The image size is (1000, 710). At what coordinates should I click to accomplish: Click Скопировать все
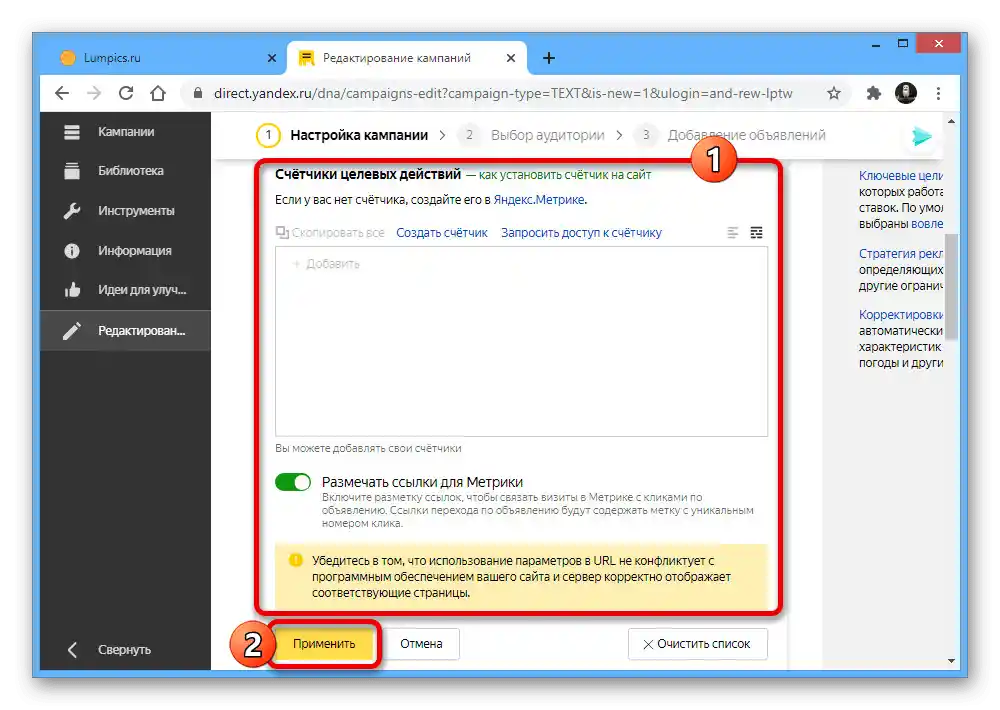[338, 233]
